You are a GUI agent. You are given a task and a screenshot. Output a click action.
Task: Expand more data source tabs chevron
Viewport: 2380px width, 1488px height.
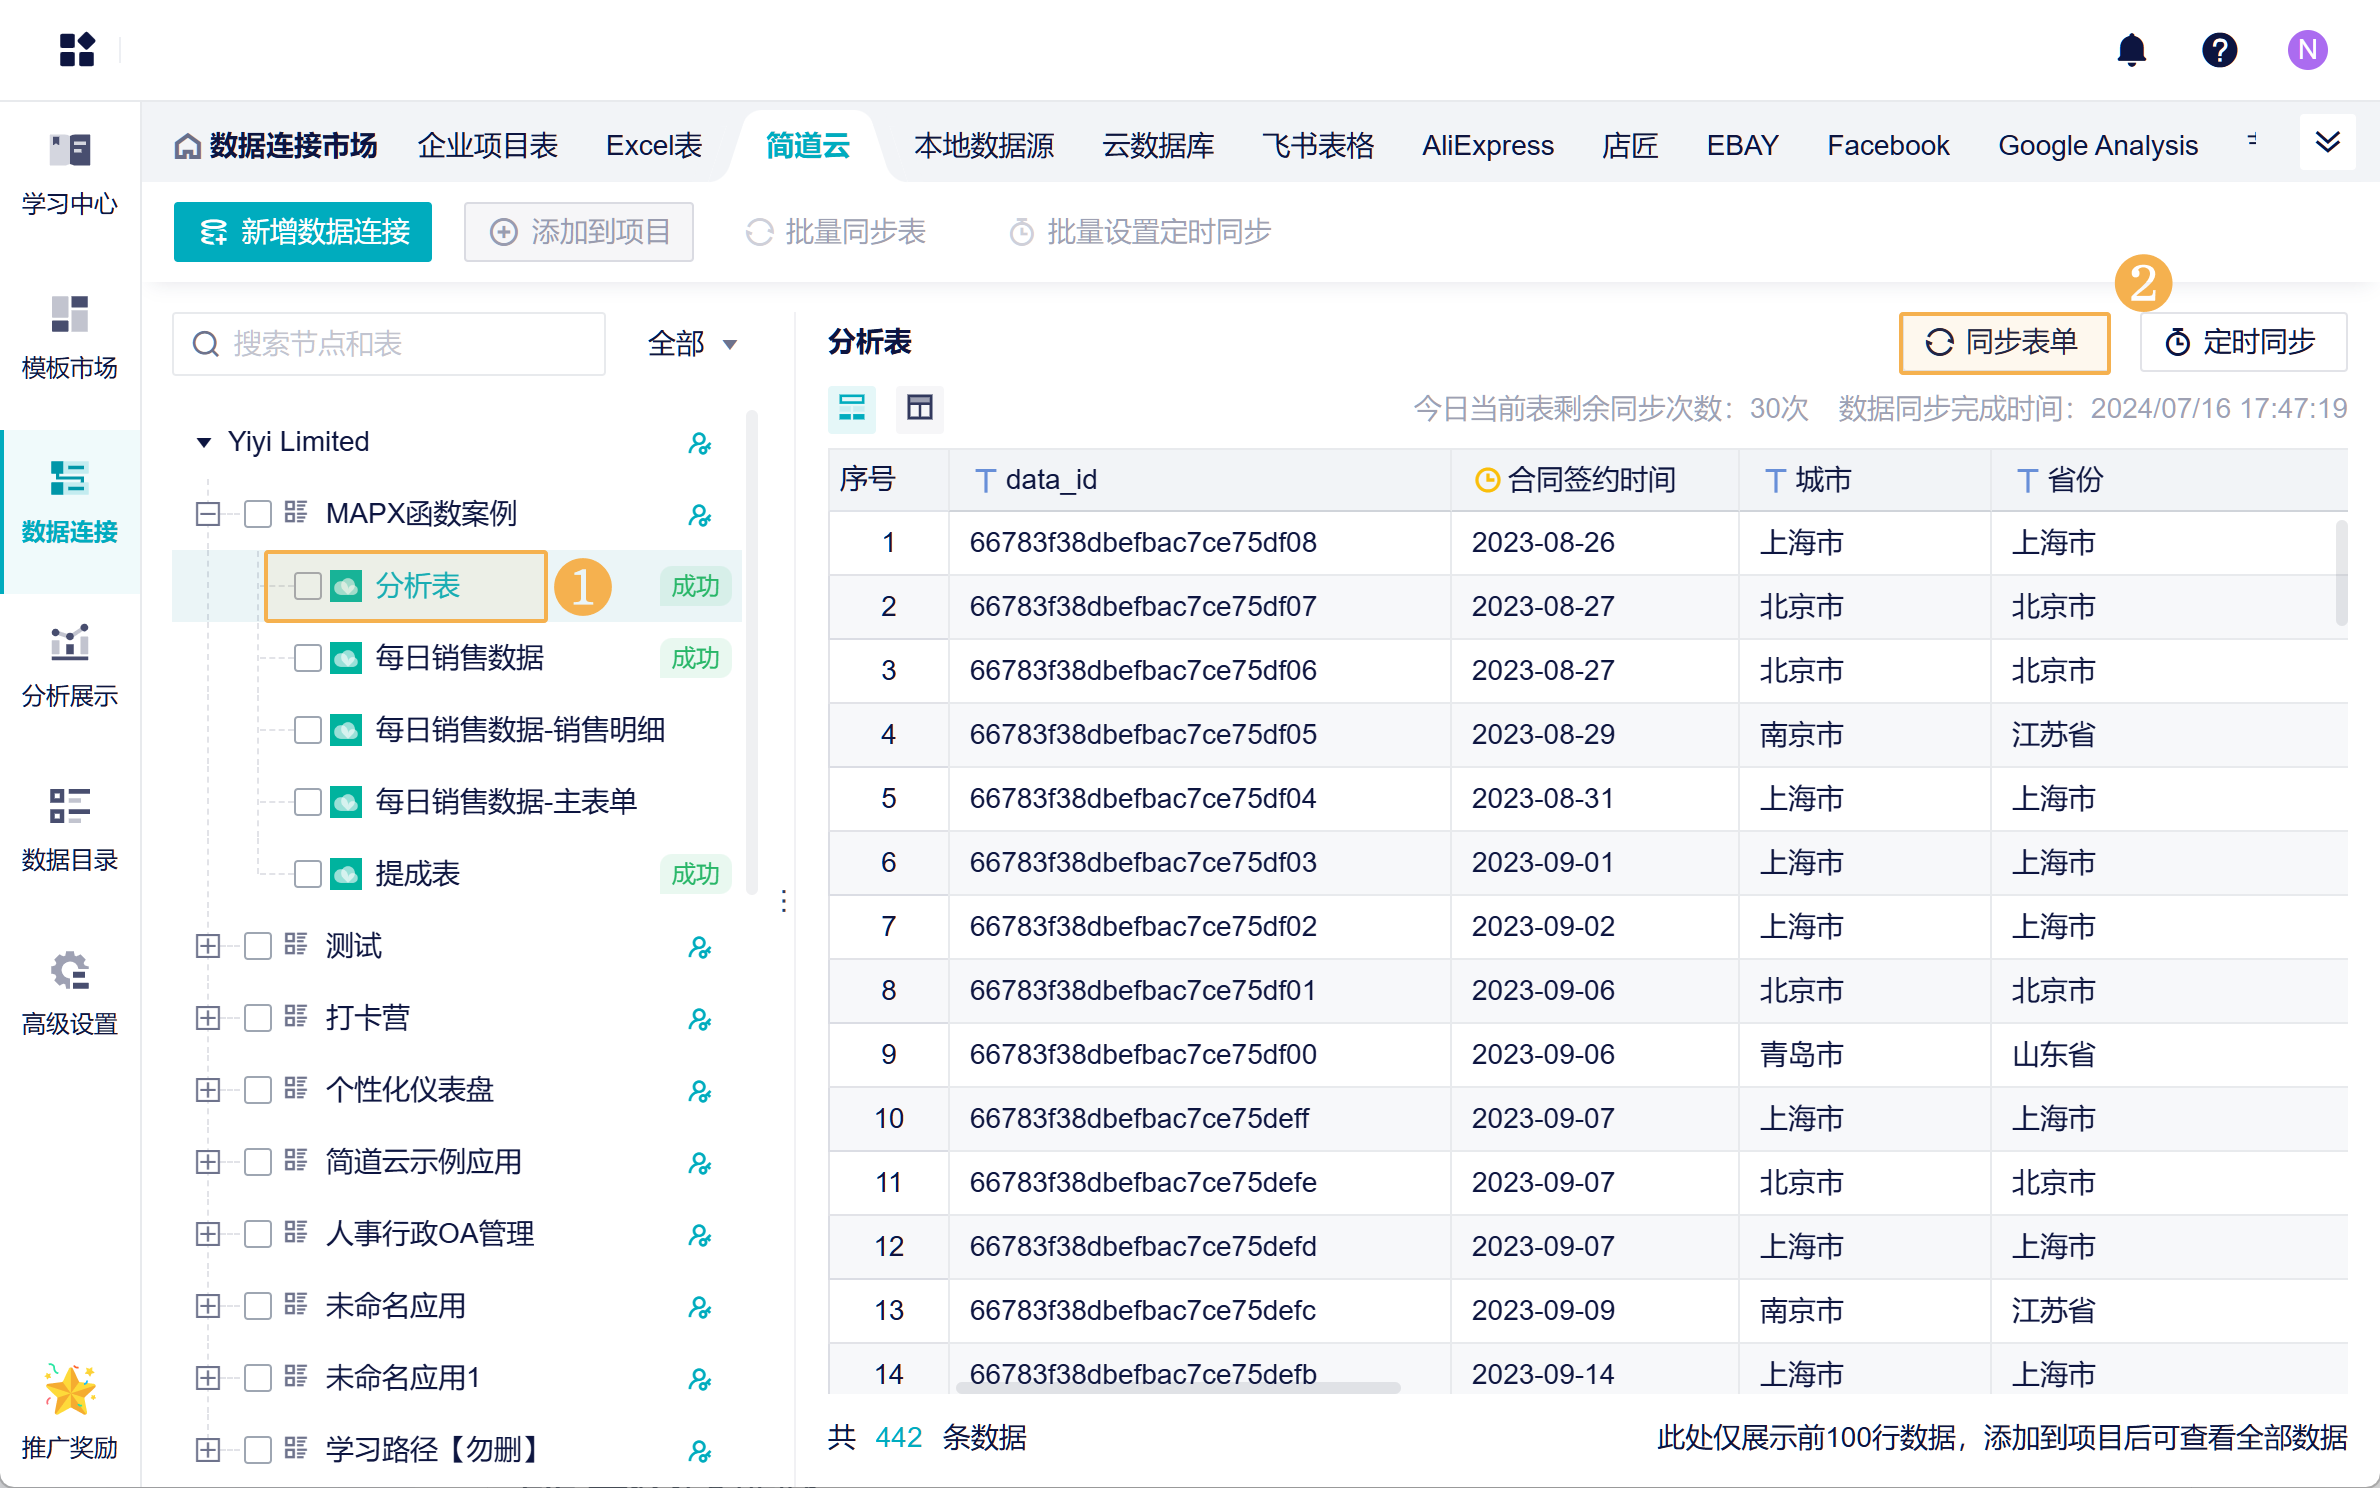(x=2327, y=142)
